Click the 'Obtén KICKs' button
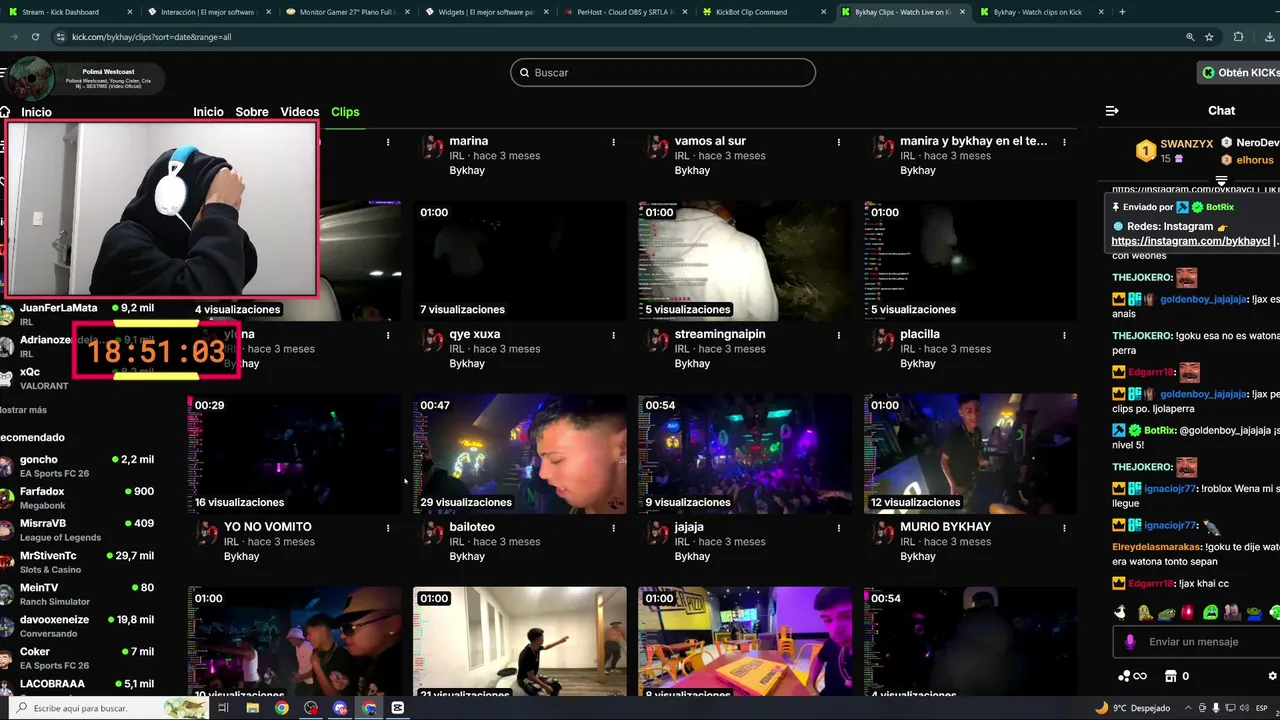 pos(1239,73)
